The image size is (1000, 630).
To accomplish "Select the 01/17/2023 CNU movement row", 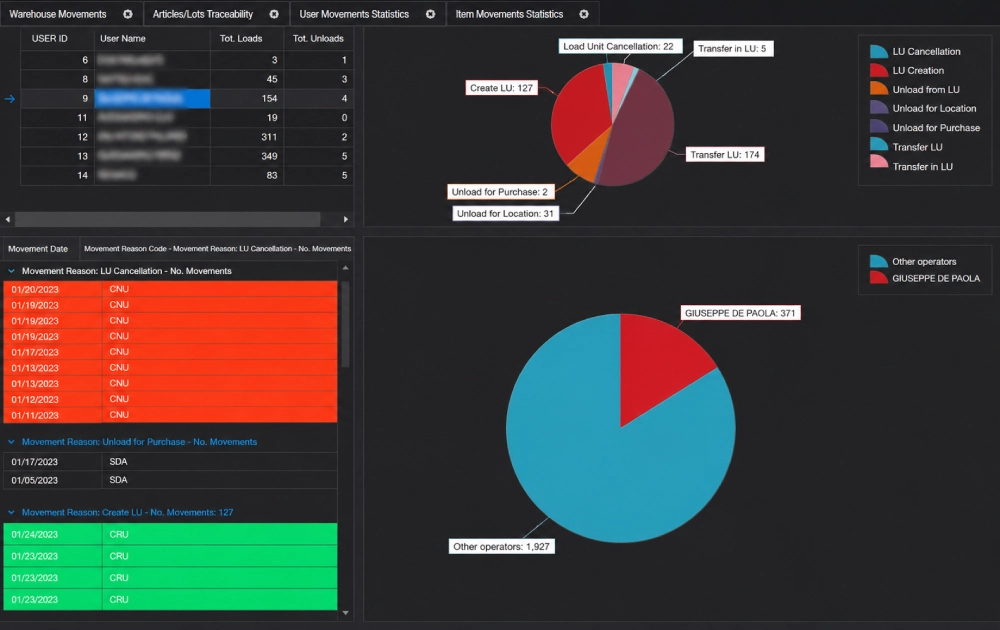I will 170,352.
